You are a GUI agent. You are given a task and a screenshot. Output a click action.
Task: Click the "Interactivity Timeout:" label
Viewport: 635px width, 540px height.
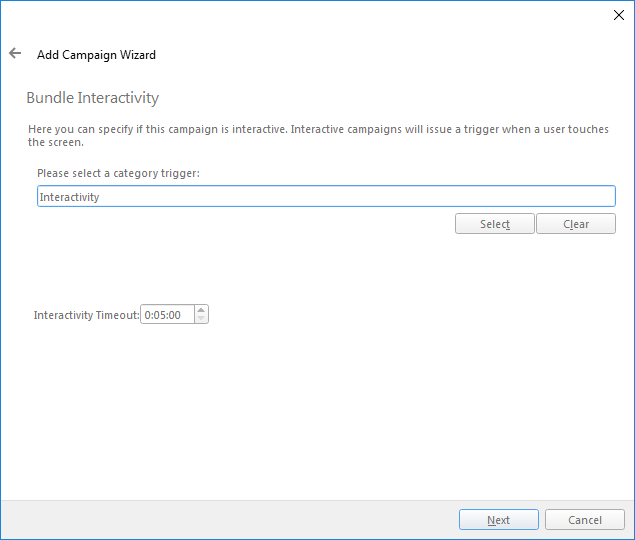[x=86, y=315]
